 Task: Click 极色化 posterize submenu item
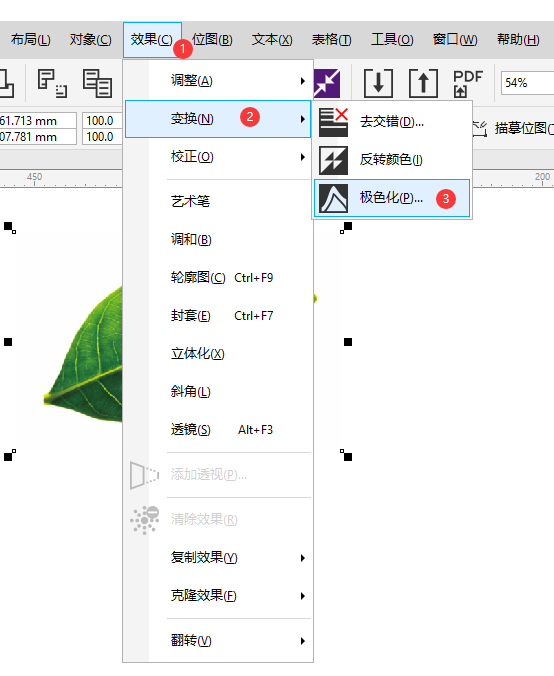pyautogui.click(x=392, y=198)
